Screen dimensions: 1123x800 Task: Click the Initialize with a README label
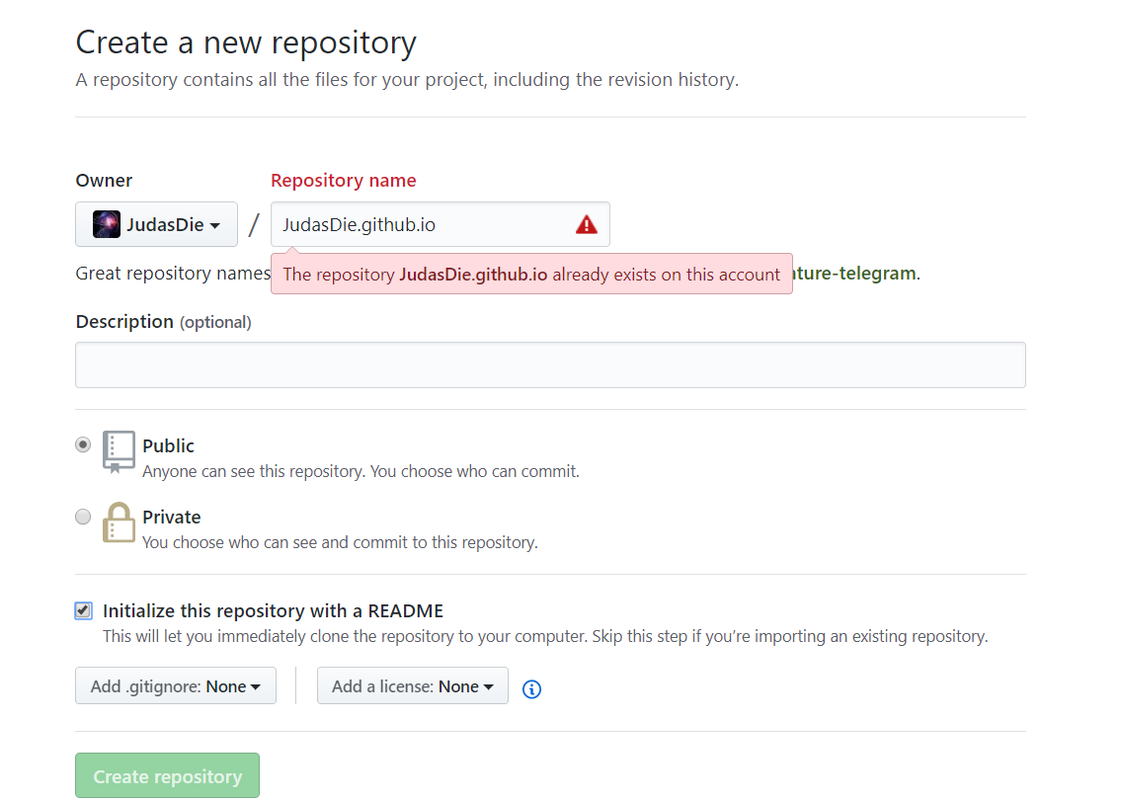pos(273,610)
